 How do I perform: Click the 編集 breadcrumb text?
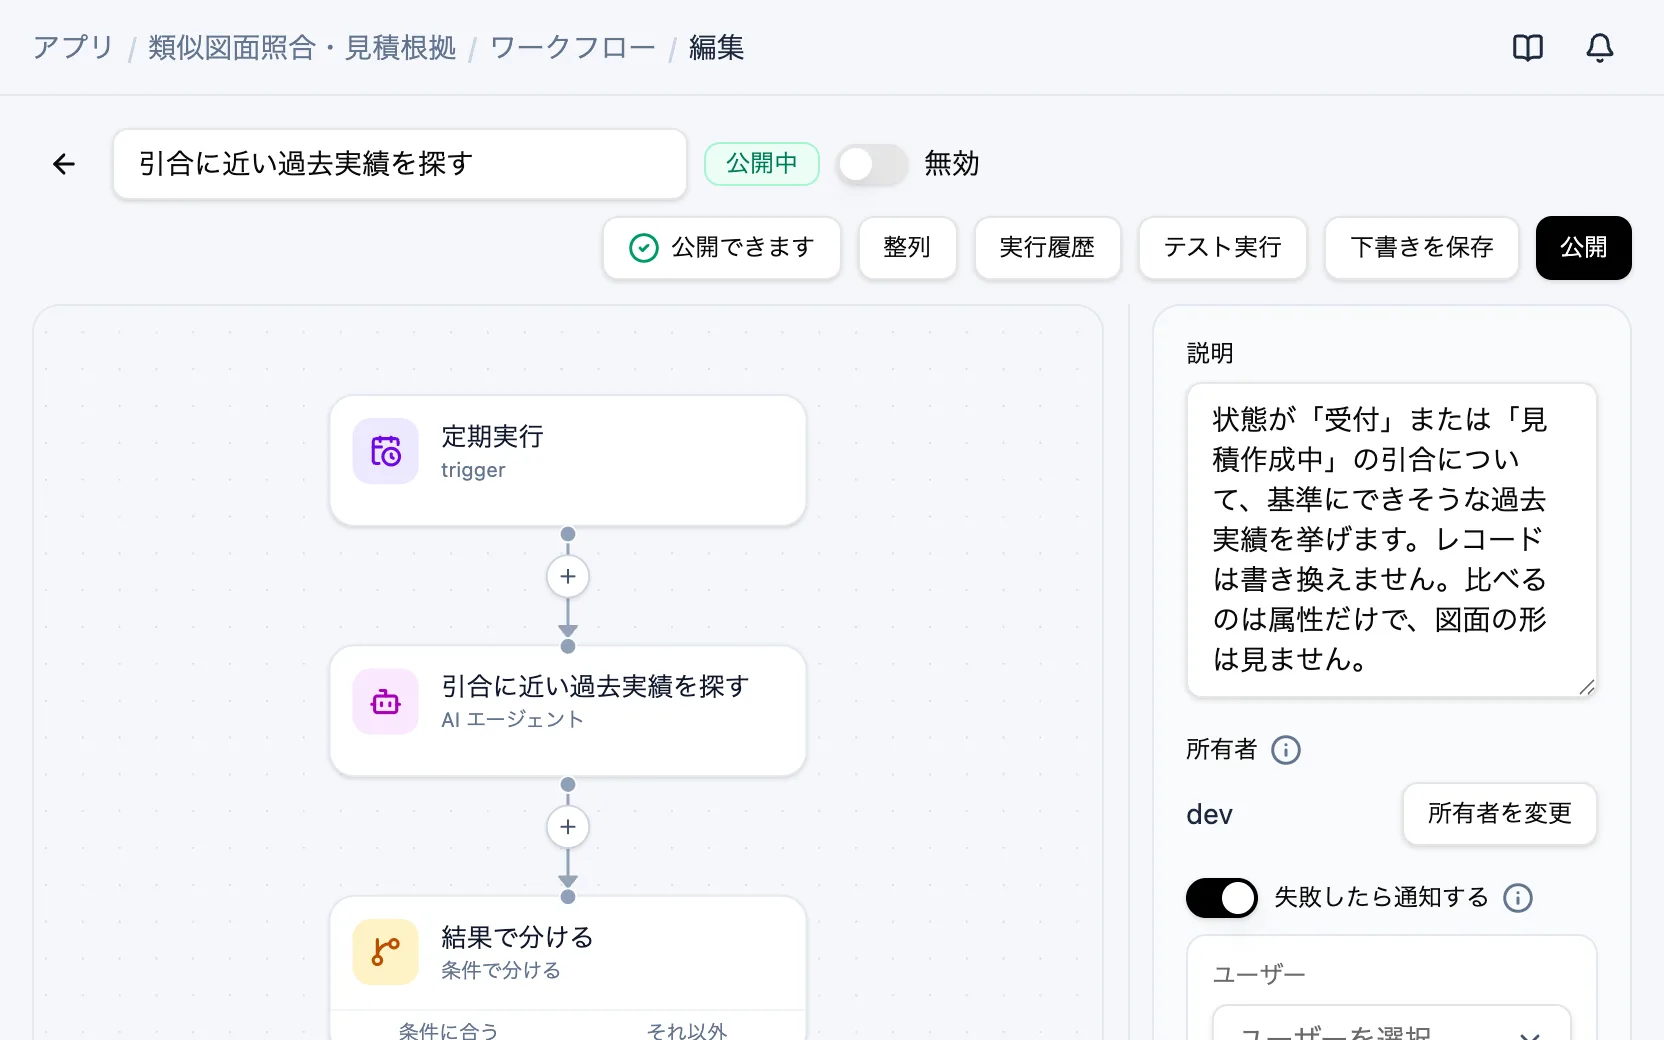716,48
